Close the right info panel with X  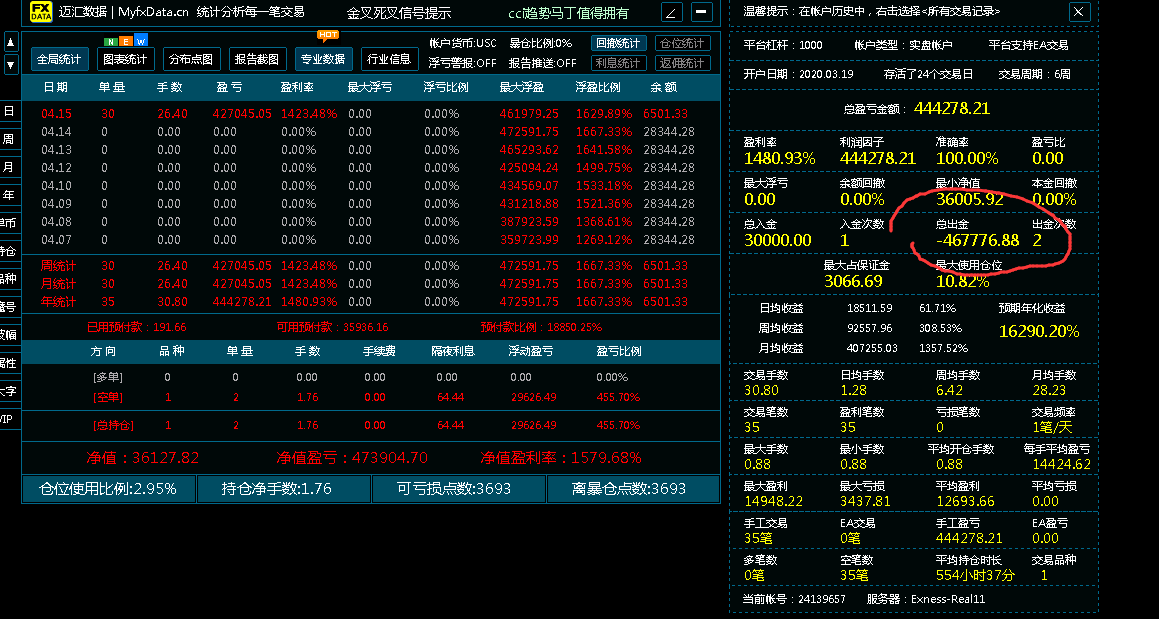coord(1078,11)
